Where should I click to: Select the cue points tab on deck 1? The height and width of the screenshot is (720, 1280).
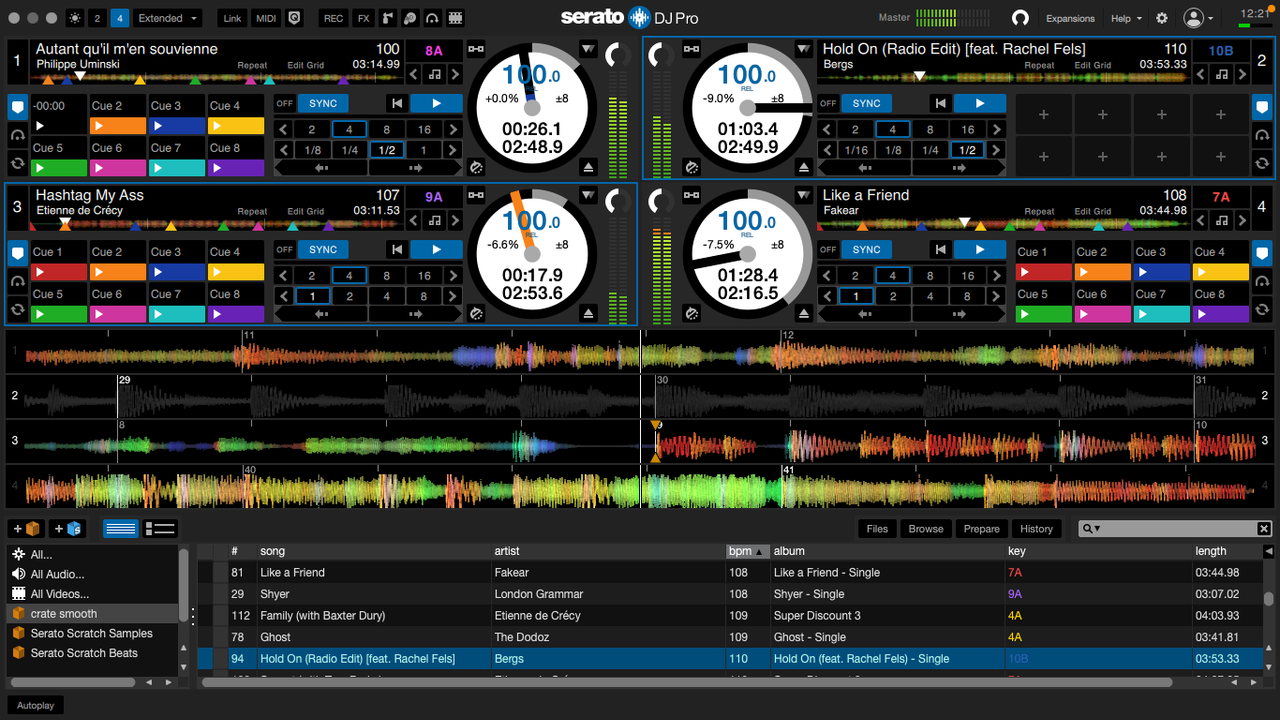(17, 107)
